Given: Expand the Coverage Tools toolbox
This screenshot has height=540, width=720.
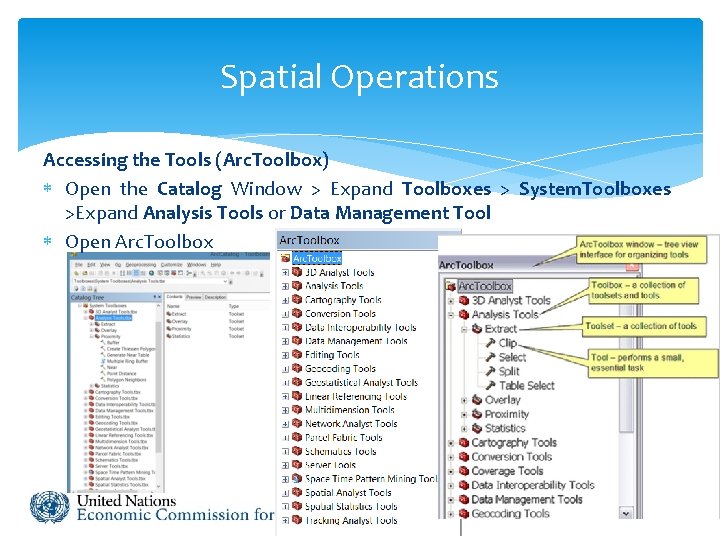Looking at the screenshot, I should coord(451,471).
